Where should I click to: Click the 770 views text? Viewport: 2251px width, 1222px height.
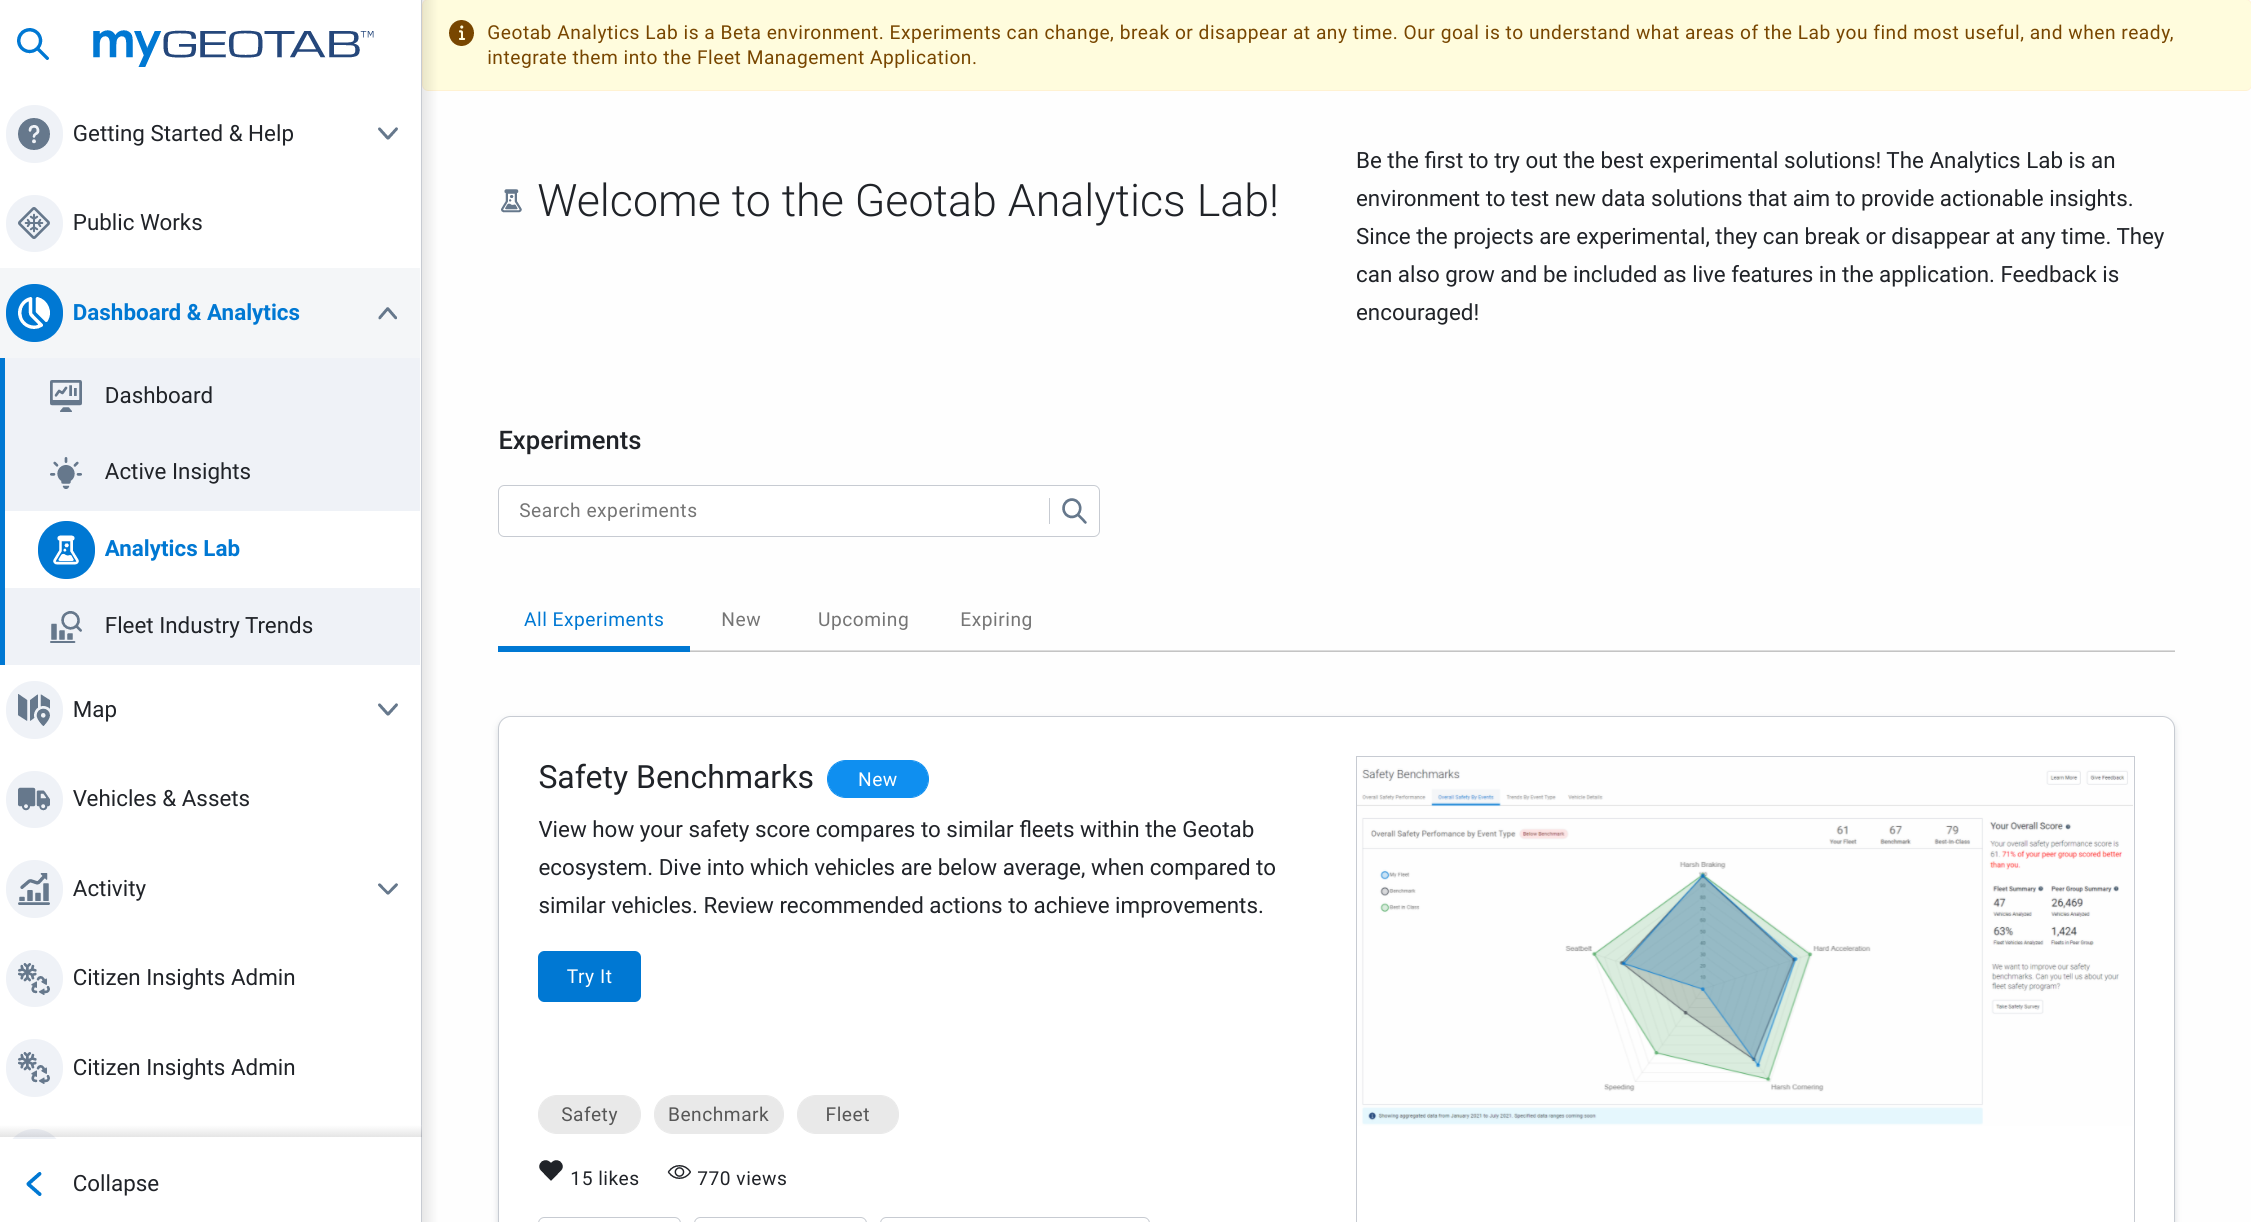pyautogui.click(x=742, y=1179)
